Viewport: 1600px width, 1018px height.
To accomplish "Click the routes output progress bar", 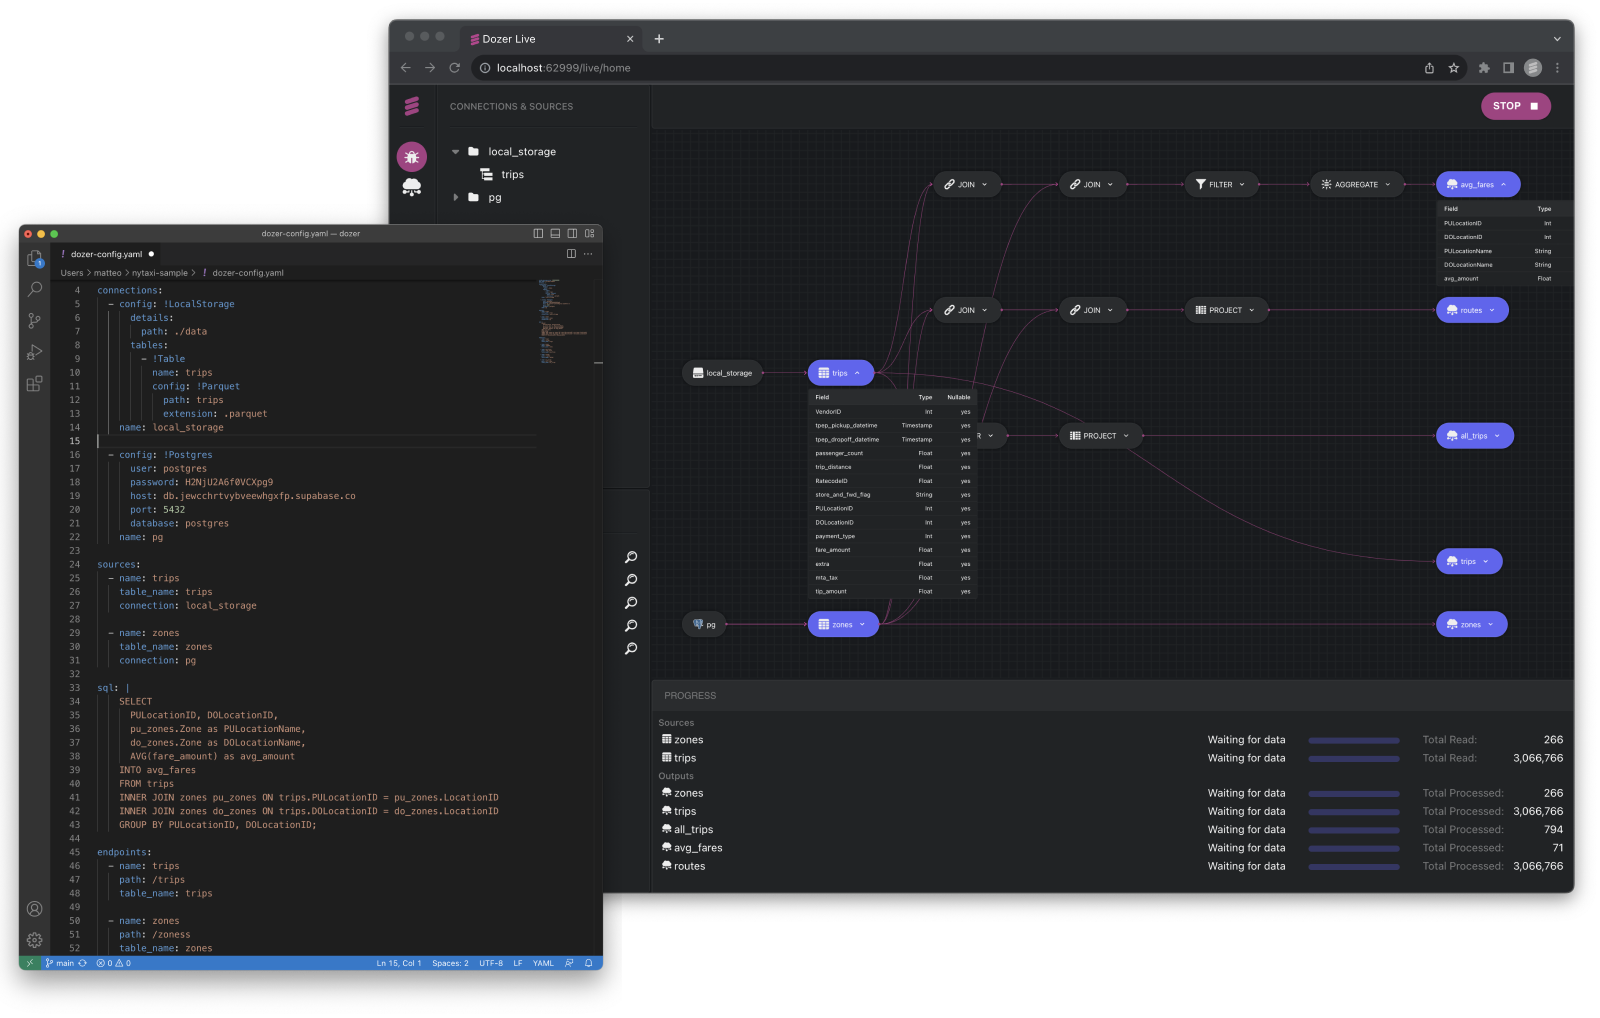I will click(x=1354, y=867).
